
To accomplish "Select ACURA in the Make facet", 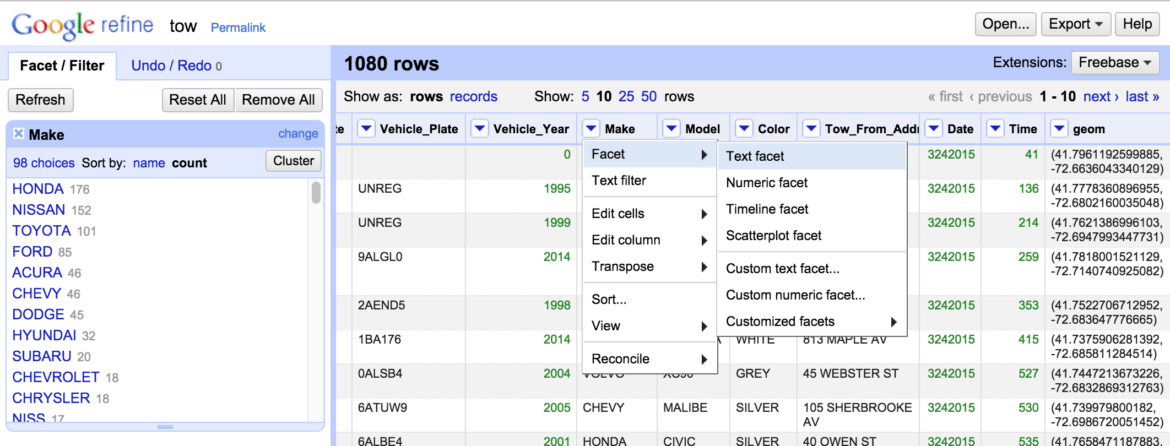I will coord(37,273).
